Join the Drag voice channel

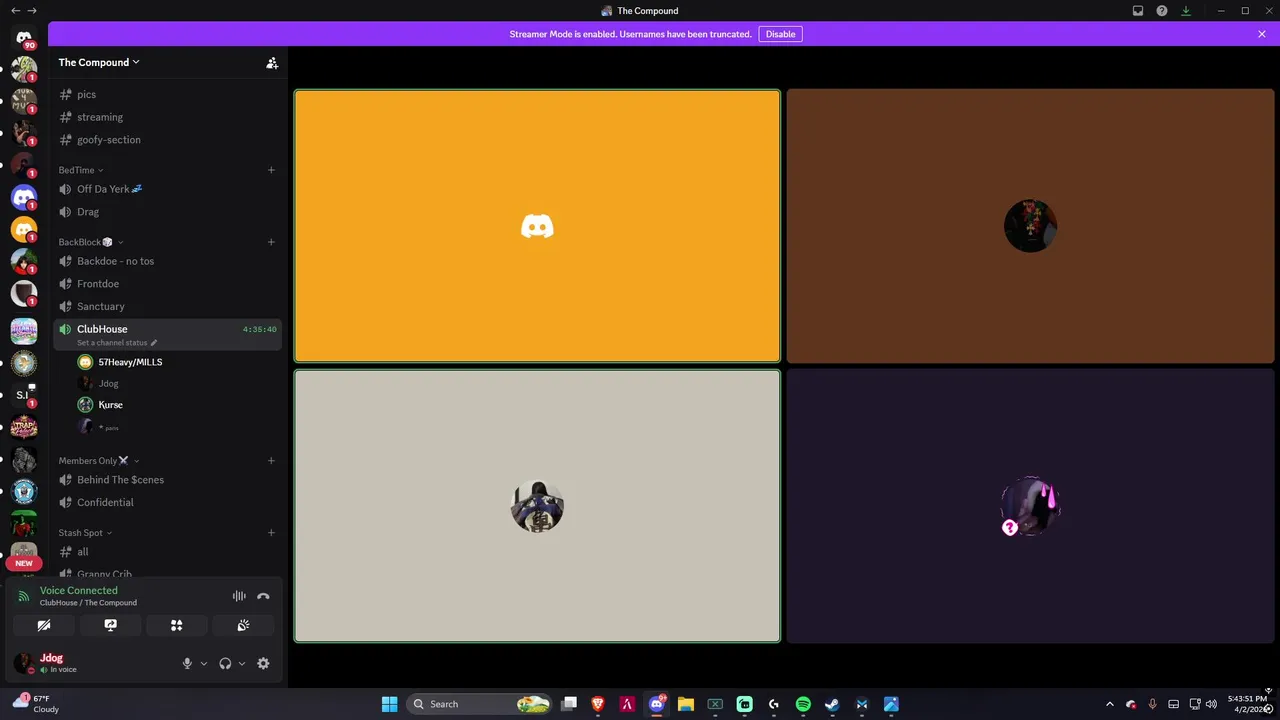166,212
